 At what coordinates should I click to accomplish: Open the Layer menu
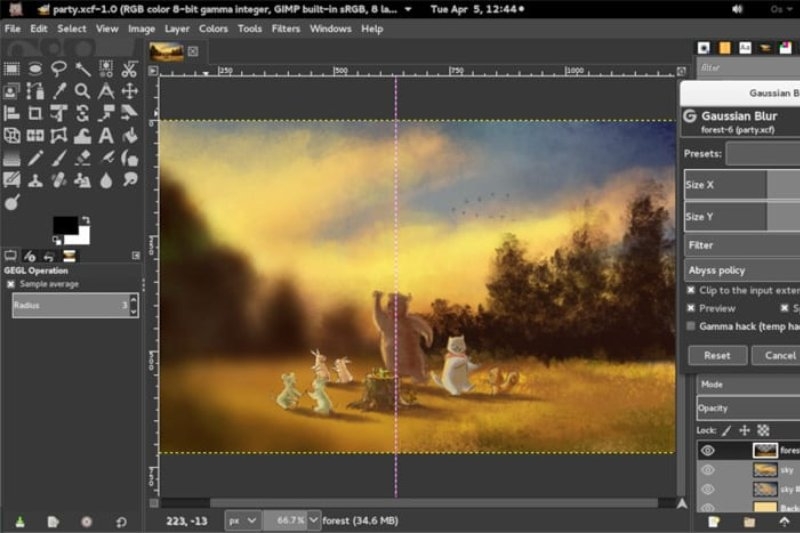click(x=177, y=29)
